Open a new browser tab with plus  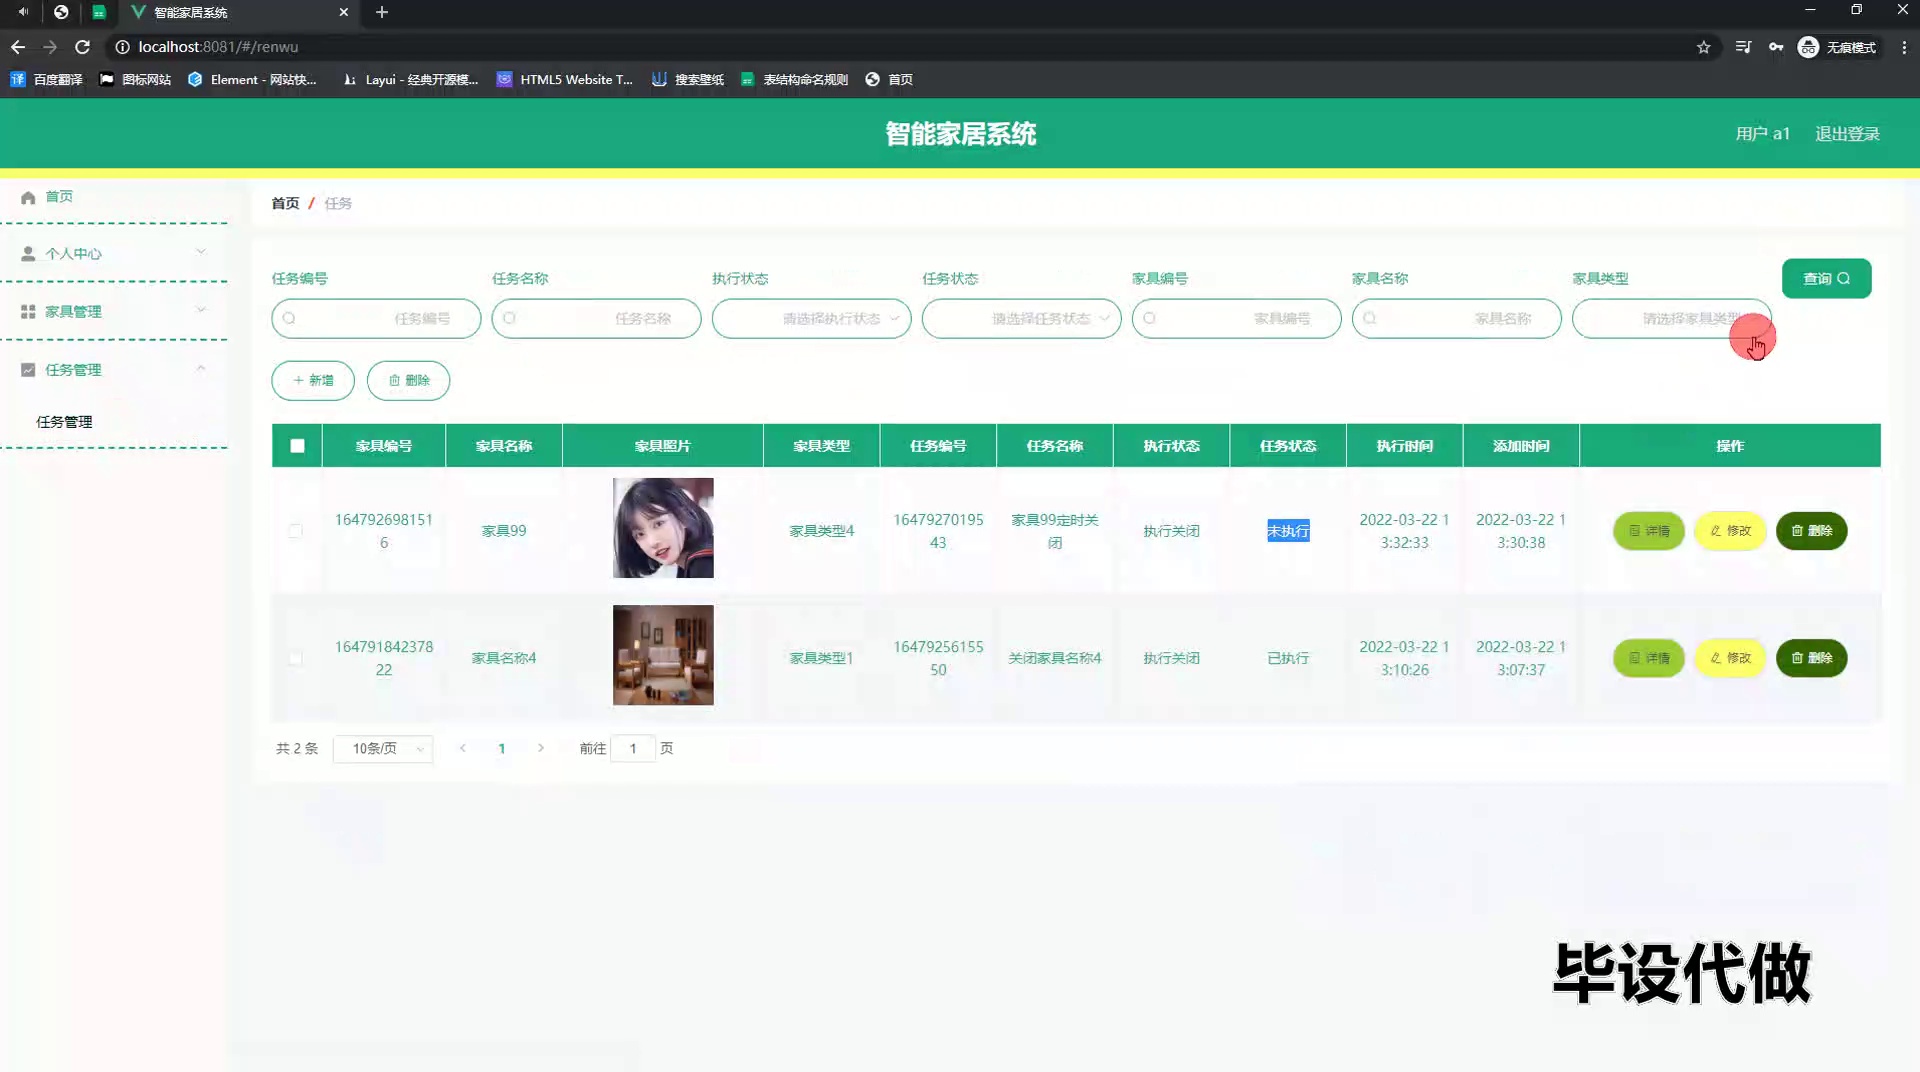point(382,12)
